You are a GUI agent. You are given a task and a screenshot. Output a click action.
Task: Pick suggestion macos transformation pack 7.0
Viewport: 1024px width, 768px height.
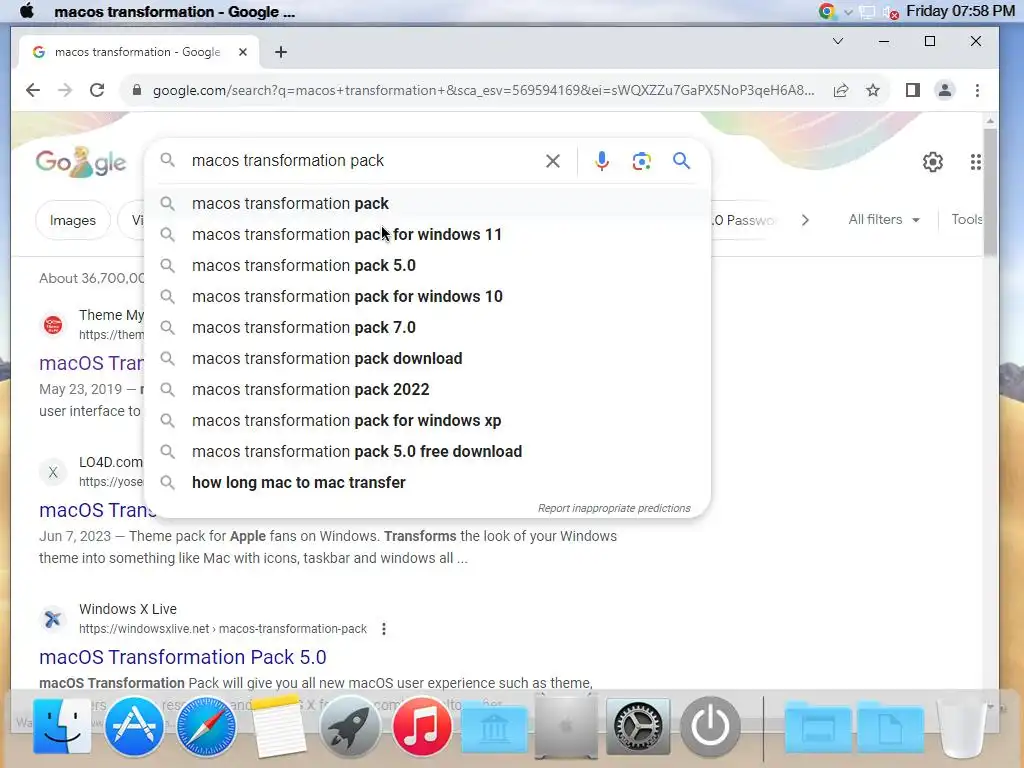tap(427, 328)
